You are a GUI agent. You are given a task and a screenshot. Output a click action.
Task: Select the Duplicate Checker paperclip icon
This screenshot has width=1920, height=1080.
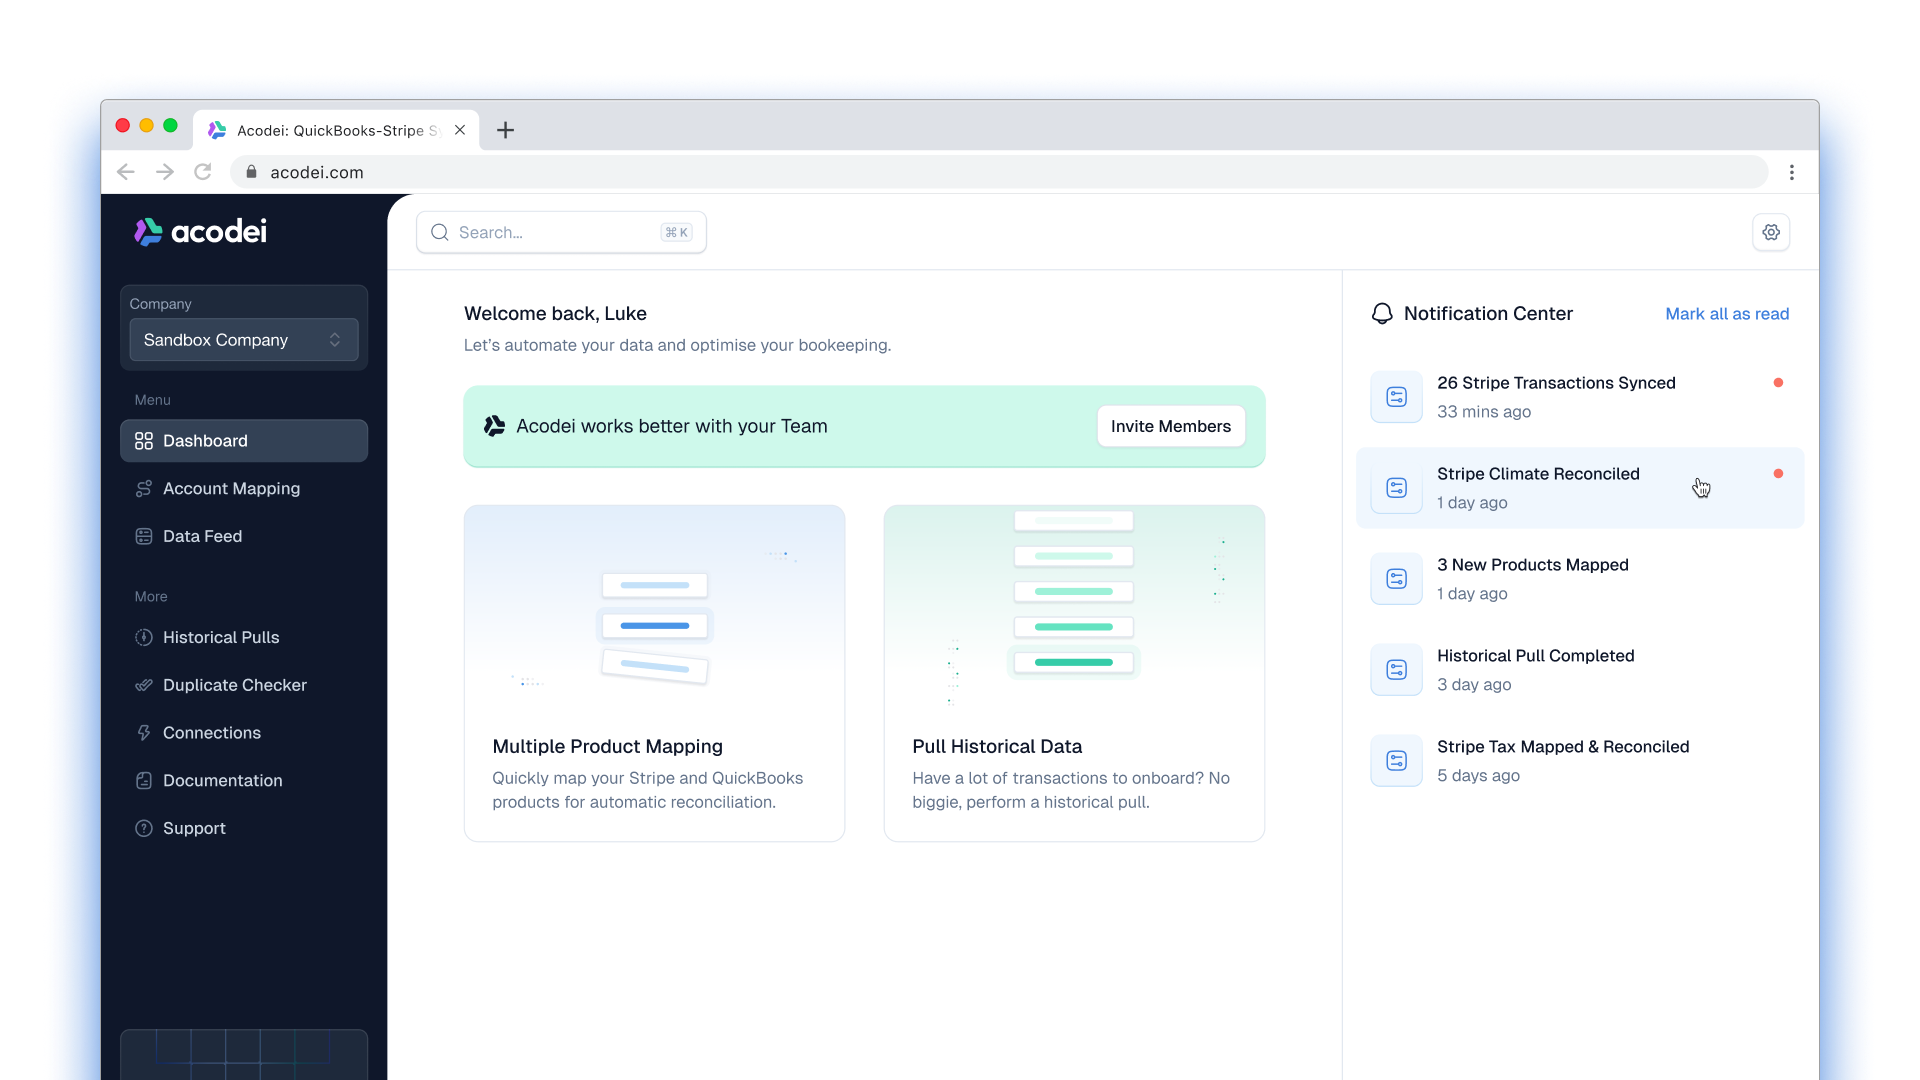[145, 685]
